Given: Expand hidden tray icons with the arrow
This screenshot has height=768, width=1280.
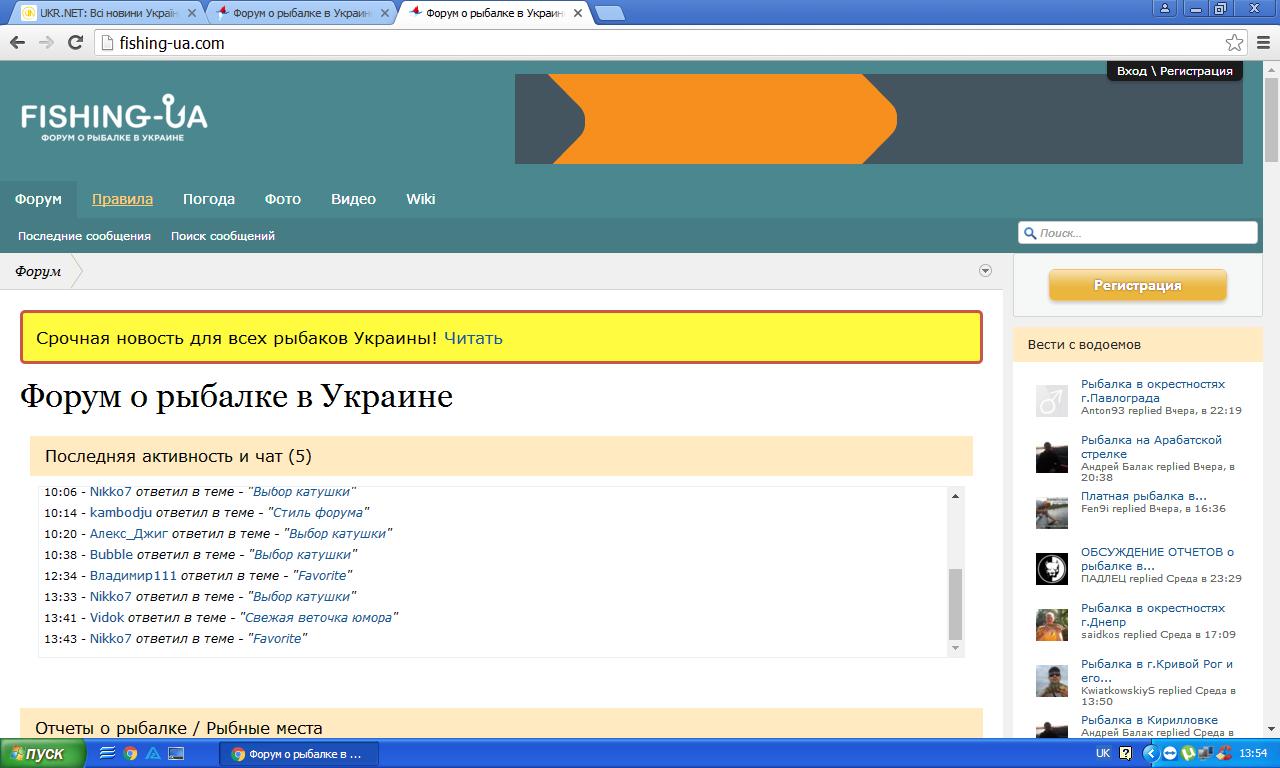Looking at the screenshot, I should click(x=1150, y=754).
